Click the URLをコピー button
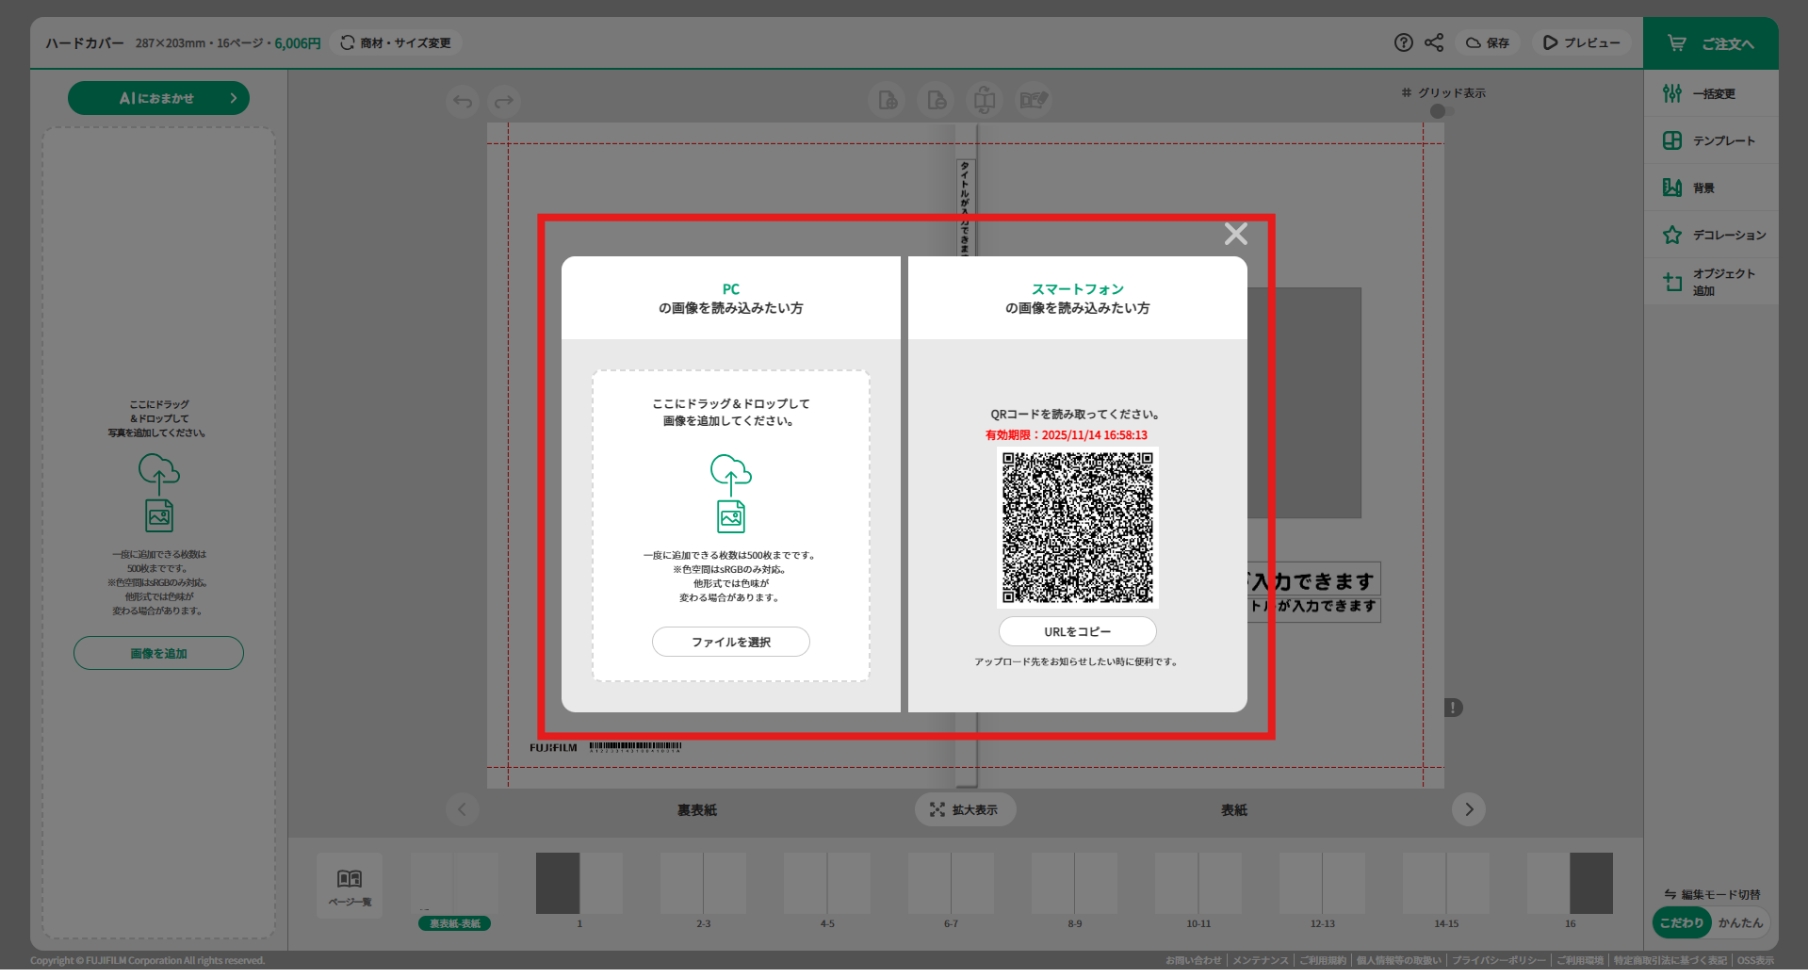The image size is (1808, 970). pyautogui.click(x=1077, y=632)
